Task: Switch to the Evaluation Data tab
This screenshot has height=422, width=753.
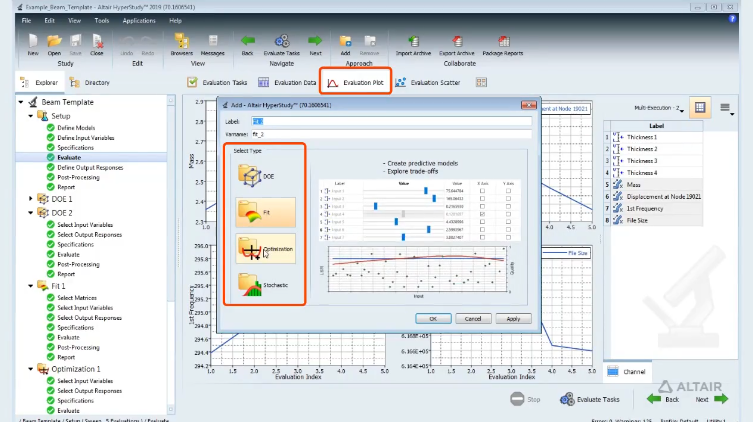Action: (287, 82)
